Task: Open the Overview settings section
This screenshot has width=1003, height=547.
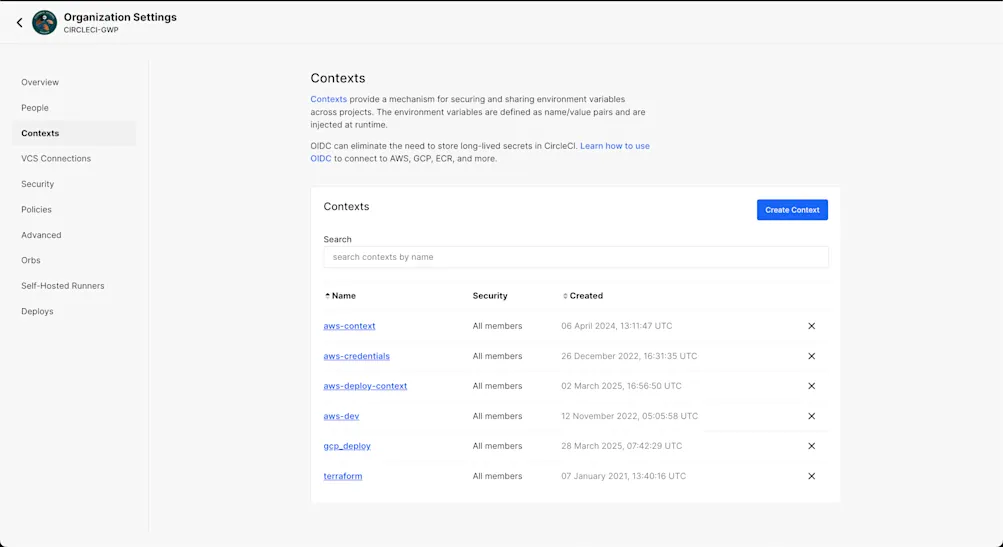Action: (x=40, y=82)
